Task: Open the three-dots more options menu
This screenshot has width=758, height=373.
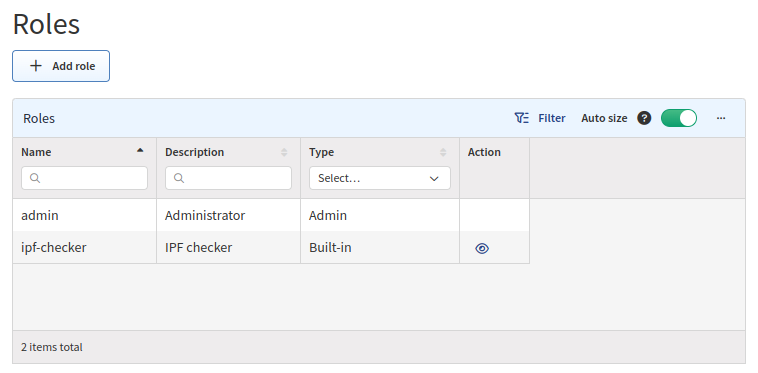Action: coord(721,118)
